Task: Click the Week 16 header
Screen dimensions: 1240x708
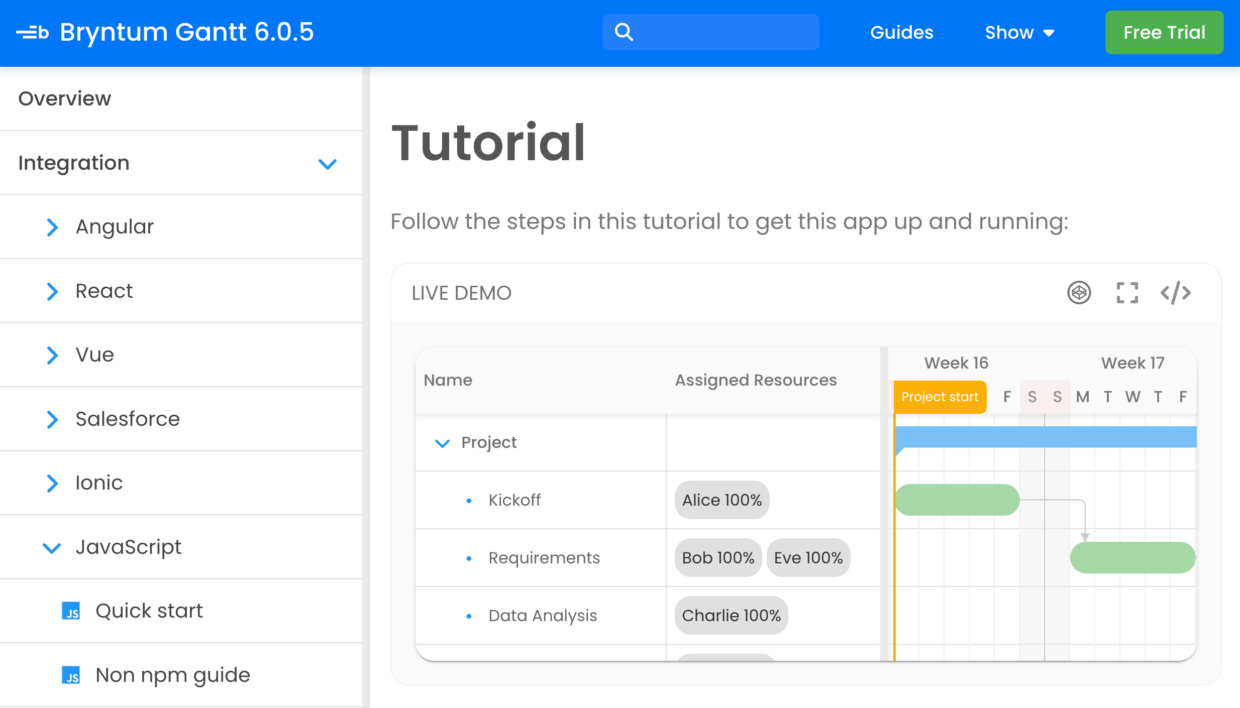Action: pyautogui.click(x=956, y=363)
